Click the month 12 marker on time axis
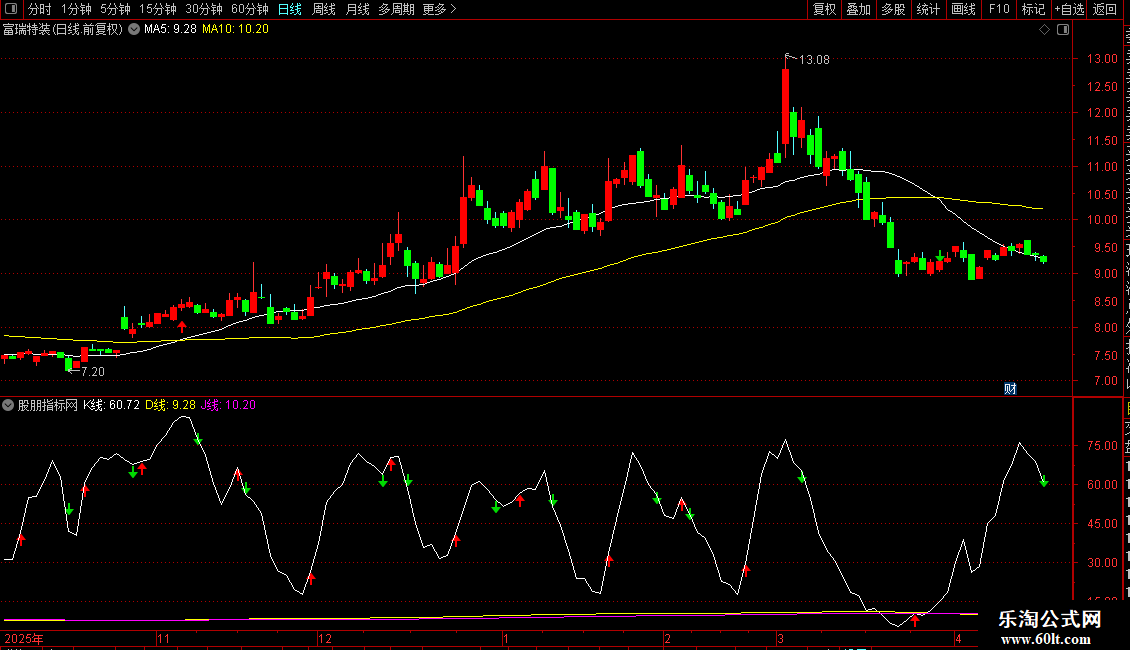The width and height of the screenshot is (1130, 650). [325, 638]
